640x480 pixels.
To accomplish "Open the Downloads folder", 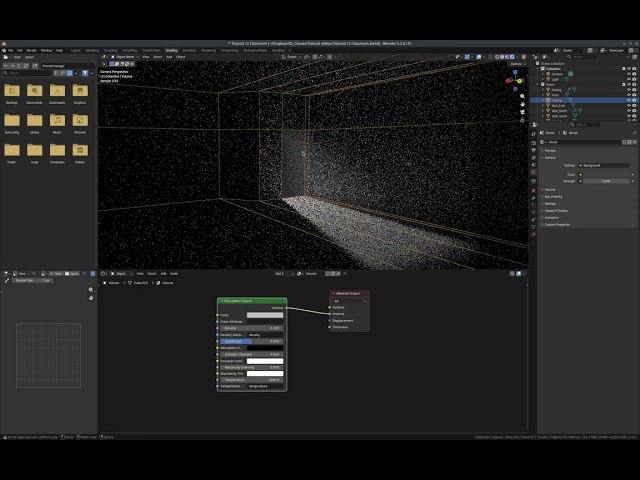I will pyautogui.click(x=57, y=90).
